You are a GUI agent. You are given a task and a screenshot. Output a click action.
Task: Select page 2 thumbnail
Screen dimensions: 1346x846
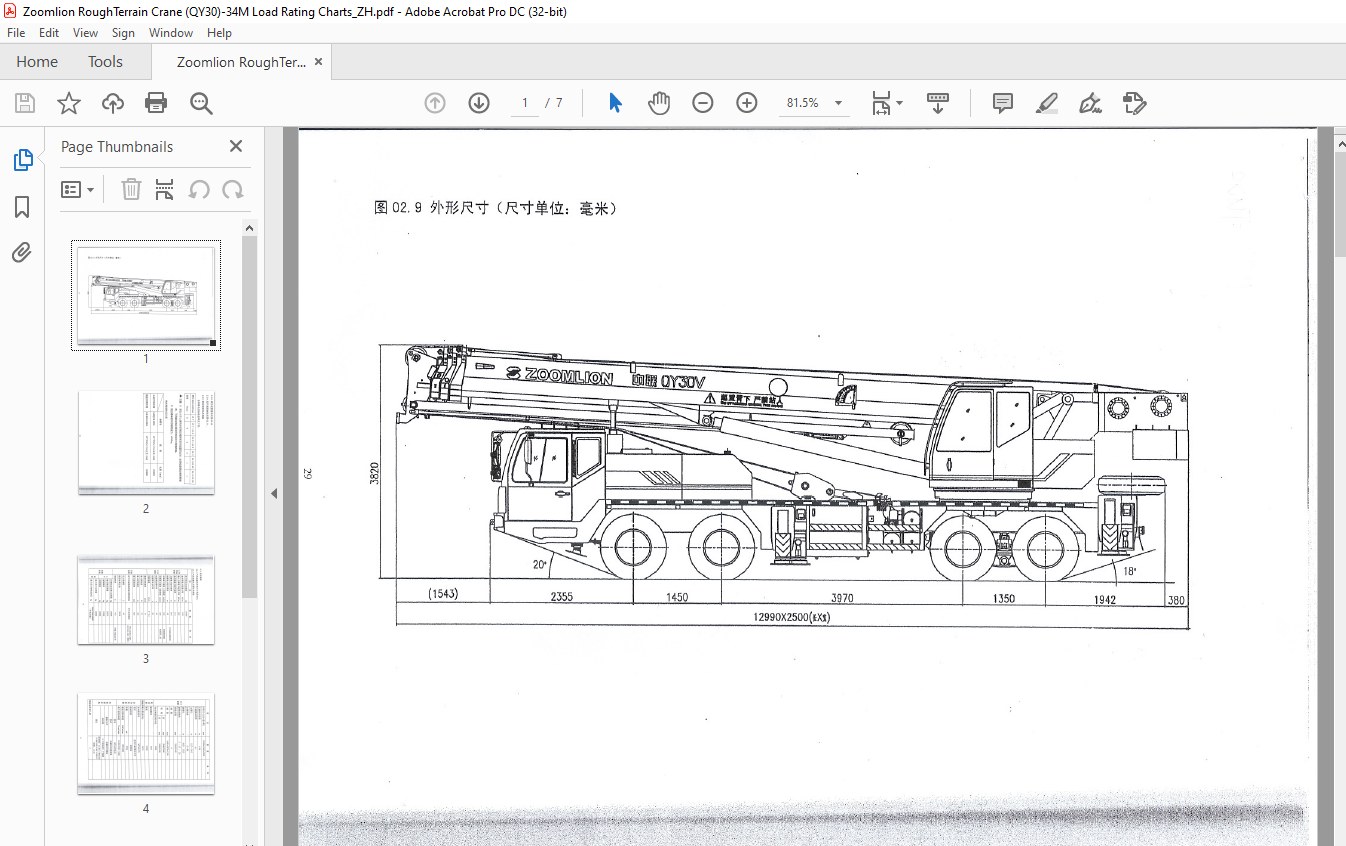146,443
